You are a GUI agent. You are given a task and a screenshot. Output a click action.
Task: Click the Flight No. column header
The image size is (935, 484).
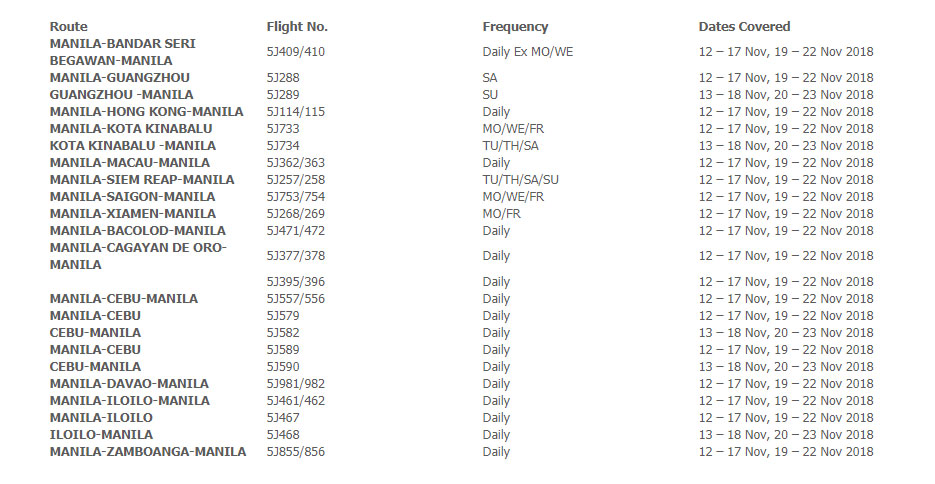pos(297,27)
